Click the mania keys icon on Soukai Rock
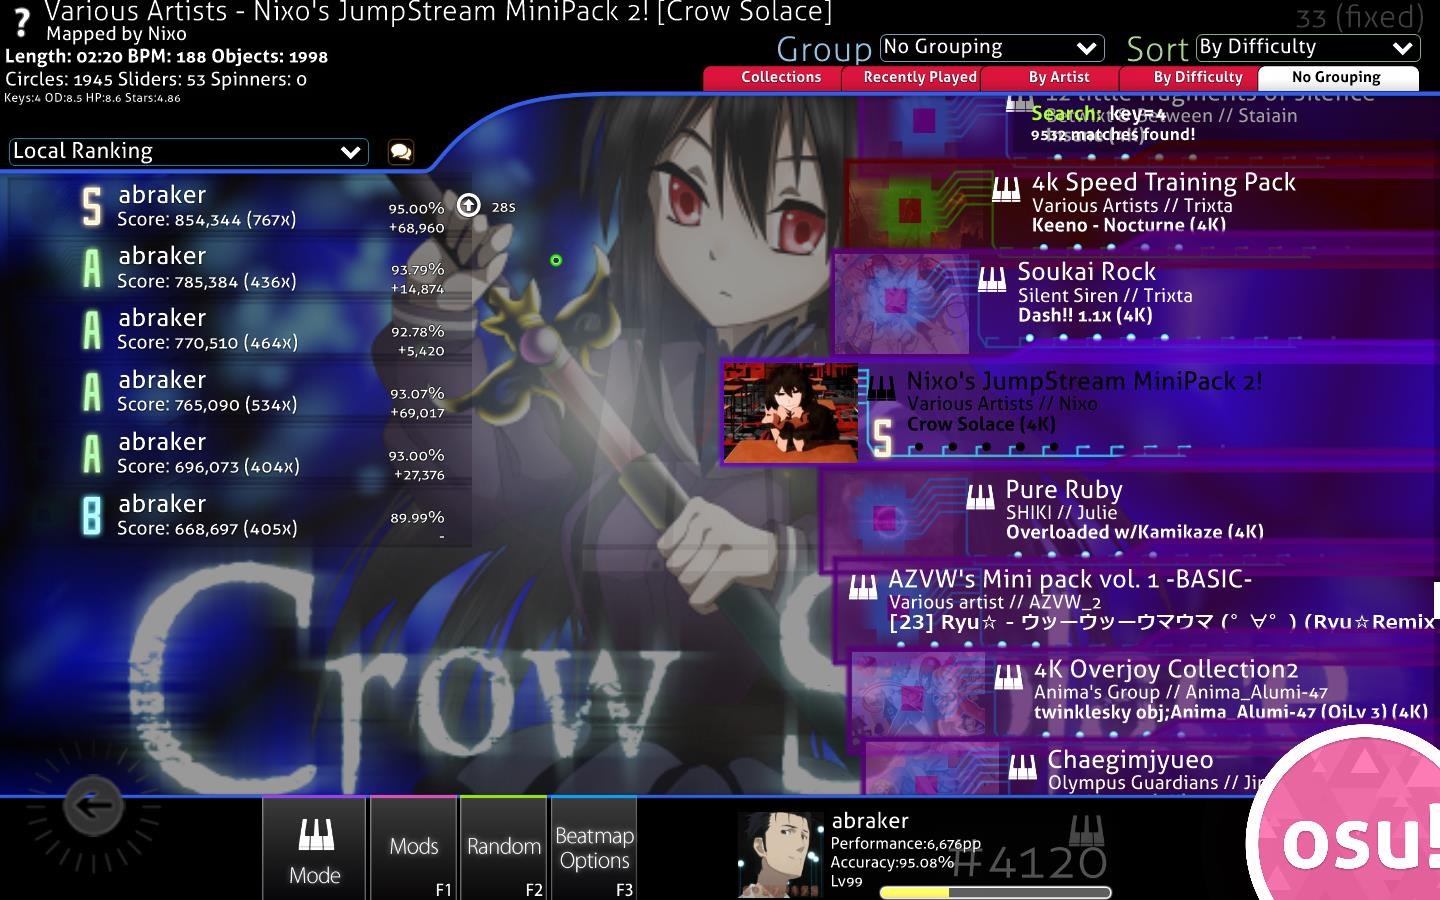 click(991, 280)
